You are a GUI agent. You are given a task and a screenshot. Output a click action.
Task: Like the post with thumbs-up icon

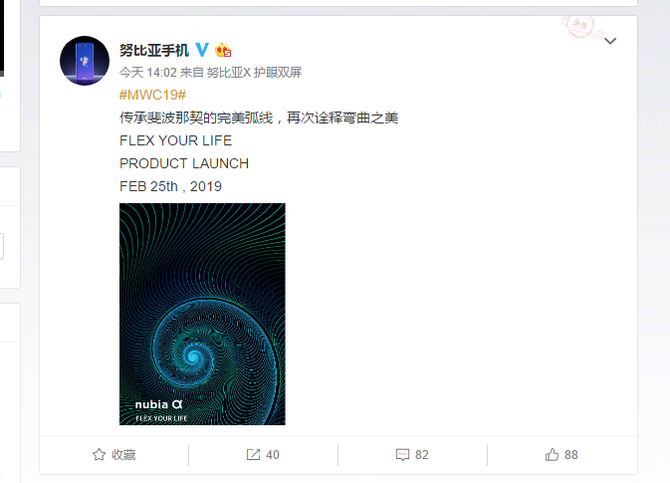[x=552, y=454]
